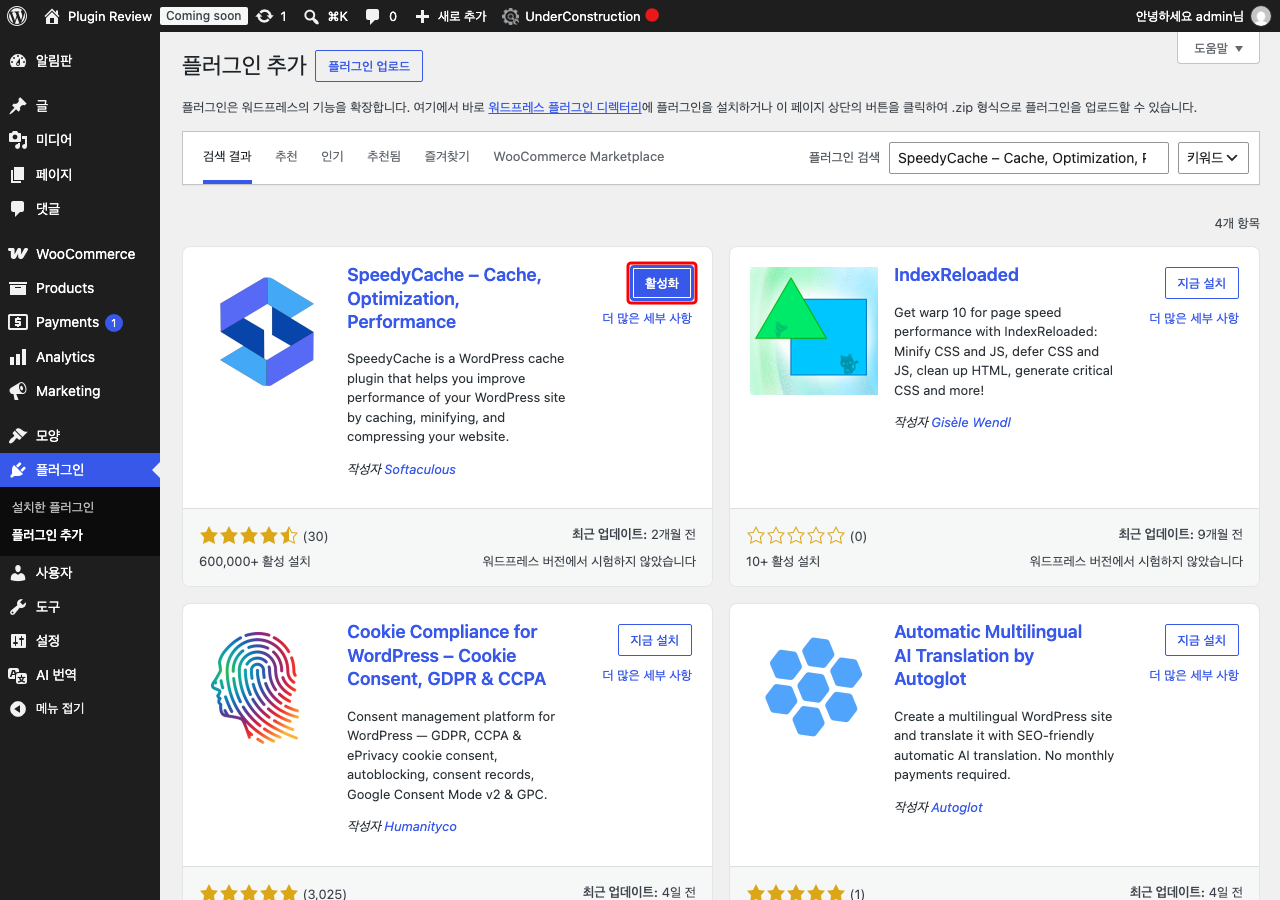Go to 설치한 플러그인 submenu item
1280x900 pixels.
(x=52, y=507)
